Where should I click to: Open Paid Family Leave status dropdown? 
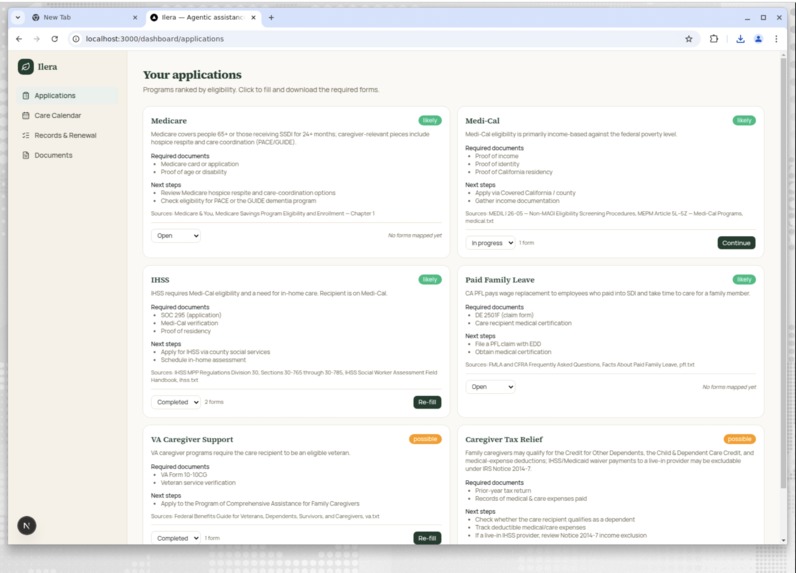coord(490,387)
